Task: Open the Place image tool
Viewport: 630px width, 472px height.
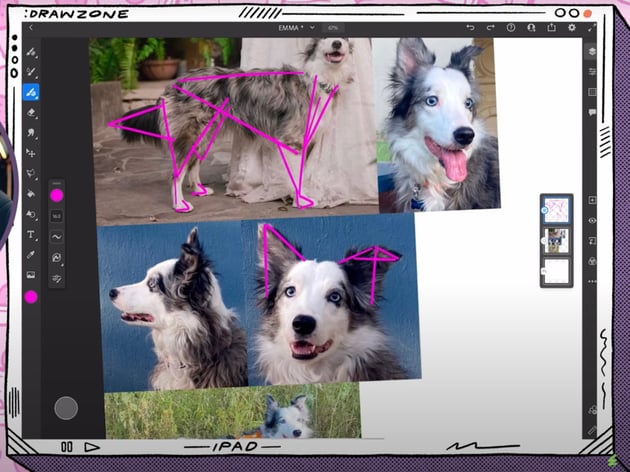Action: (x=31, y=275)
